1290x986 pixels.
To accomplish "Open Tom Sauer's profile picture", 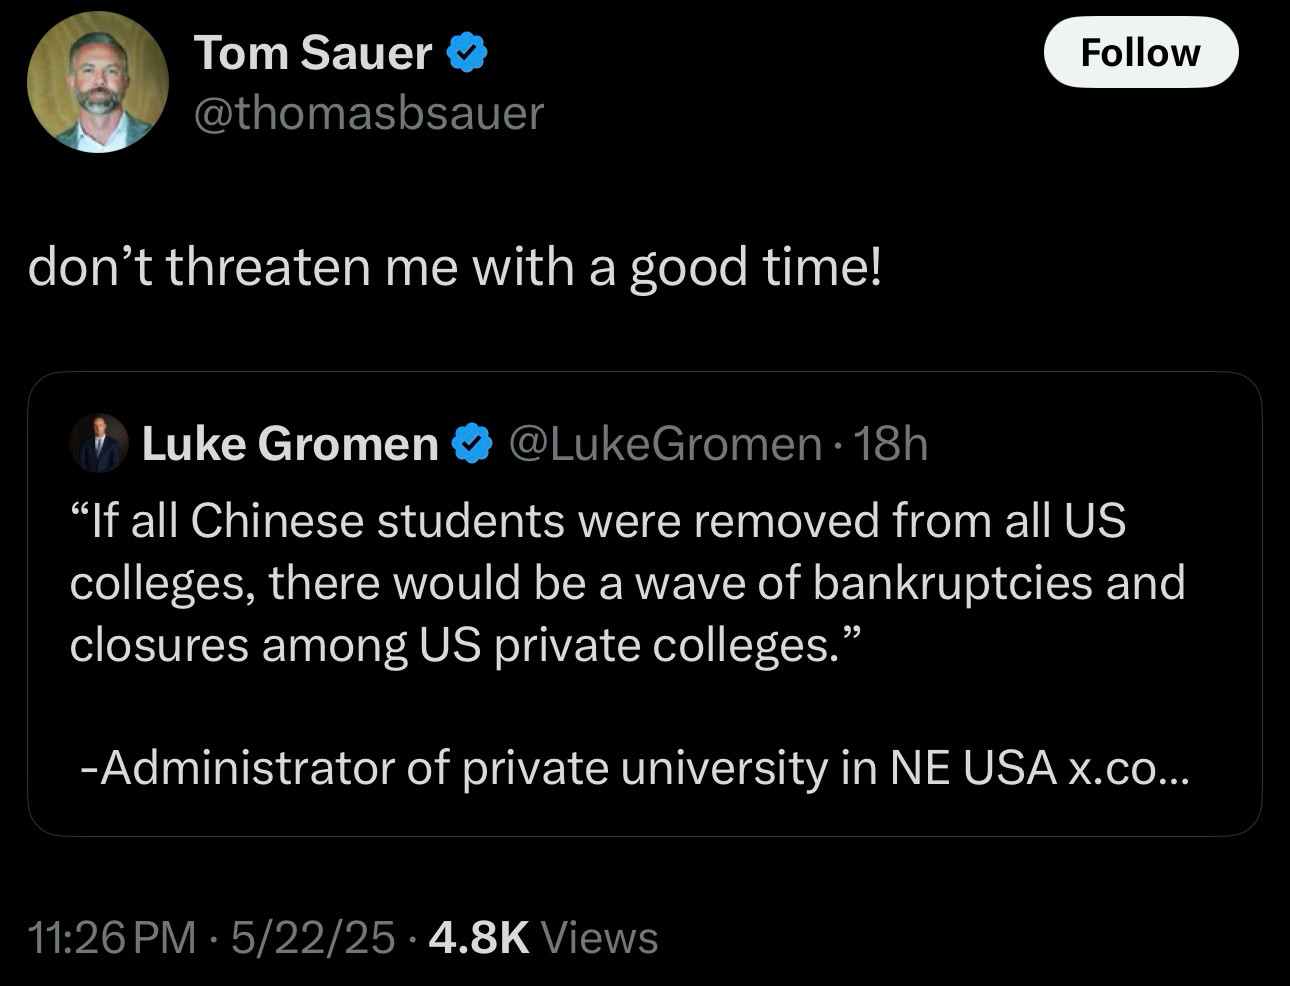I will (x=97, y=82).
